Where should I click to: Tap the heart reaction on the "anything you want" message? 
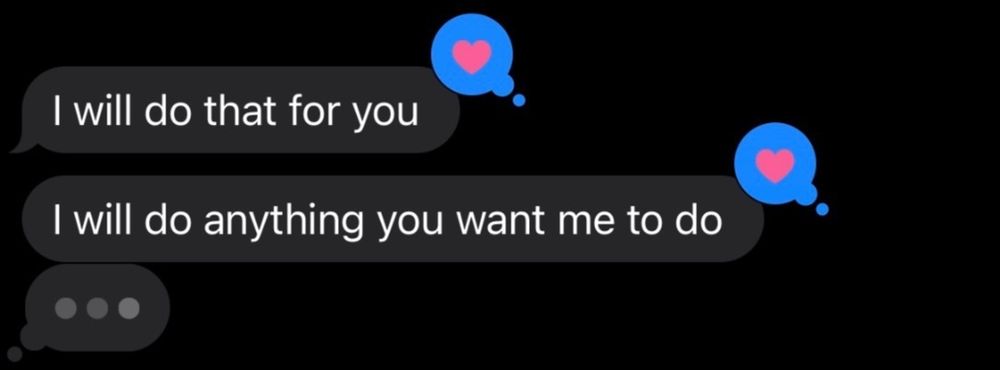click(776, 163)
